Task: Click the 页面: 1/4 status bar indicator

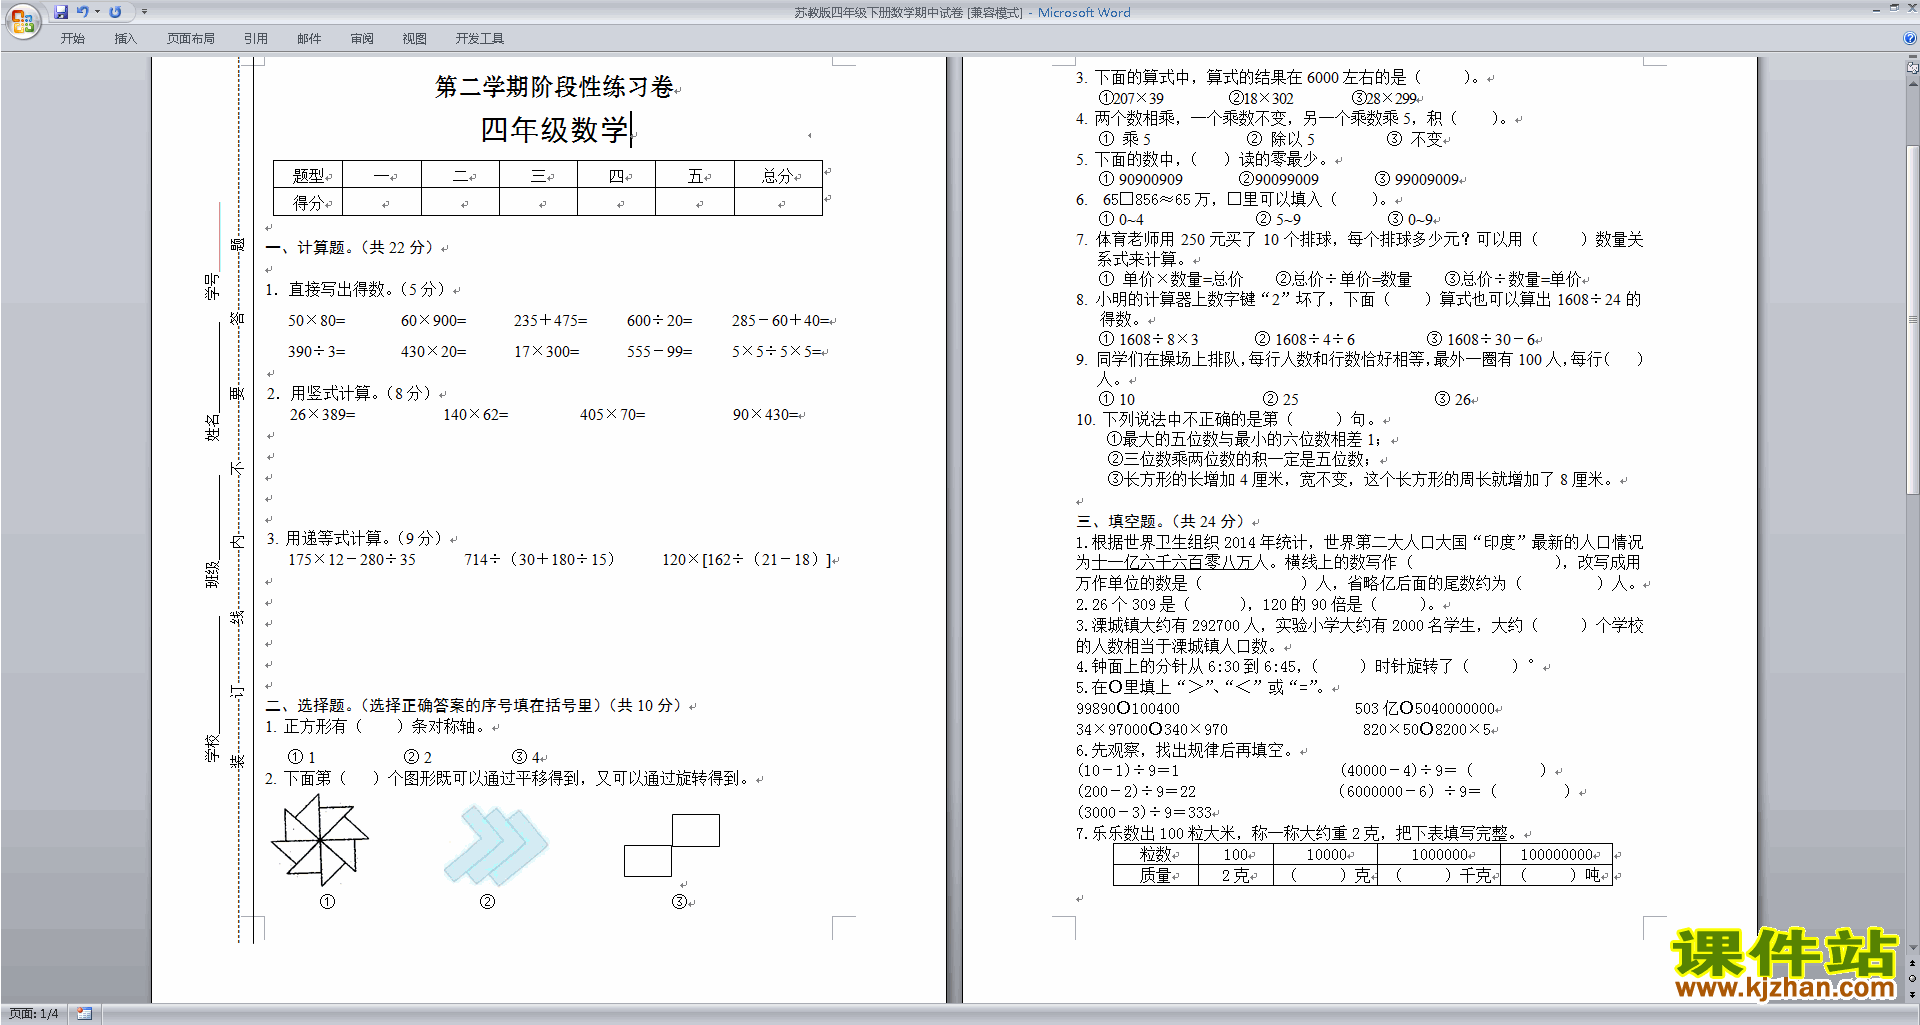Action: [33, 1014]
